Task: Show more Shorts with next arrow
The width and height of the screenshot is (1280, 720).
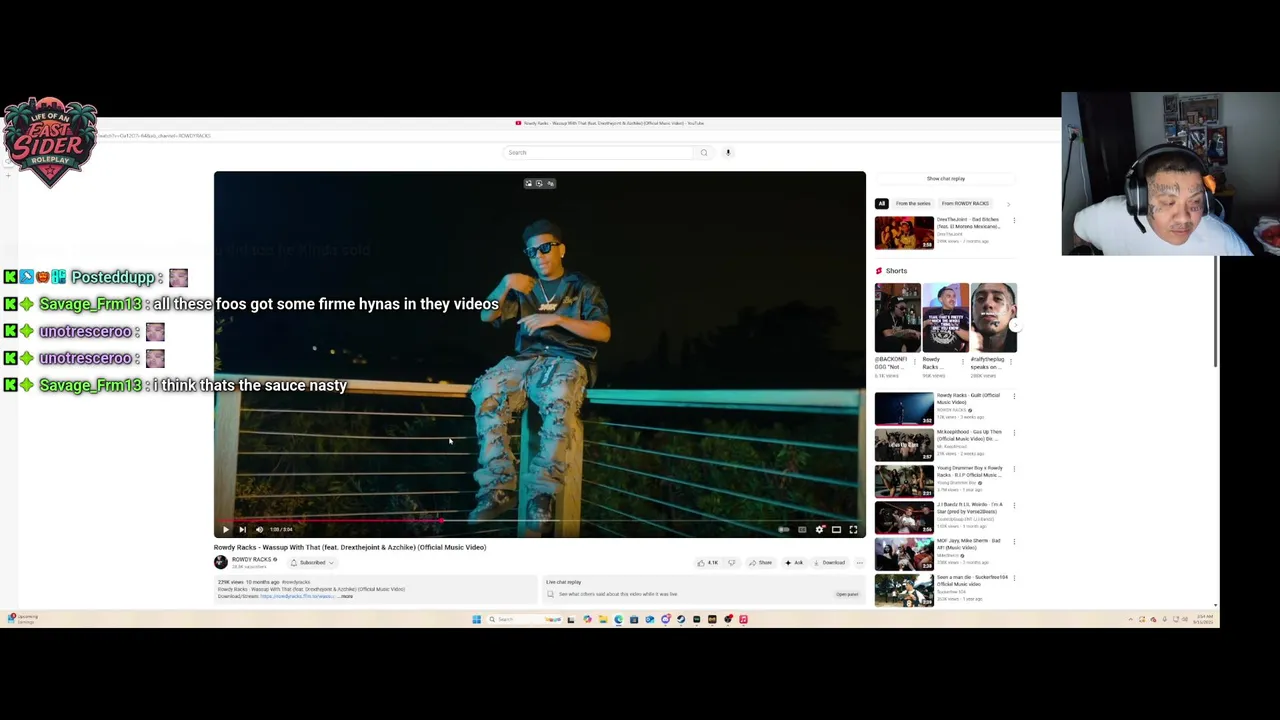Action: click(x=1014, y=325)
